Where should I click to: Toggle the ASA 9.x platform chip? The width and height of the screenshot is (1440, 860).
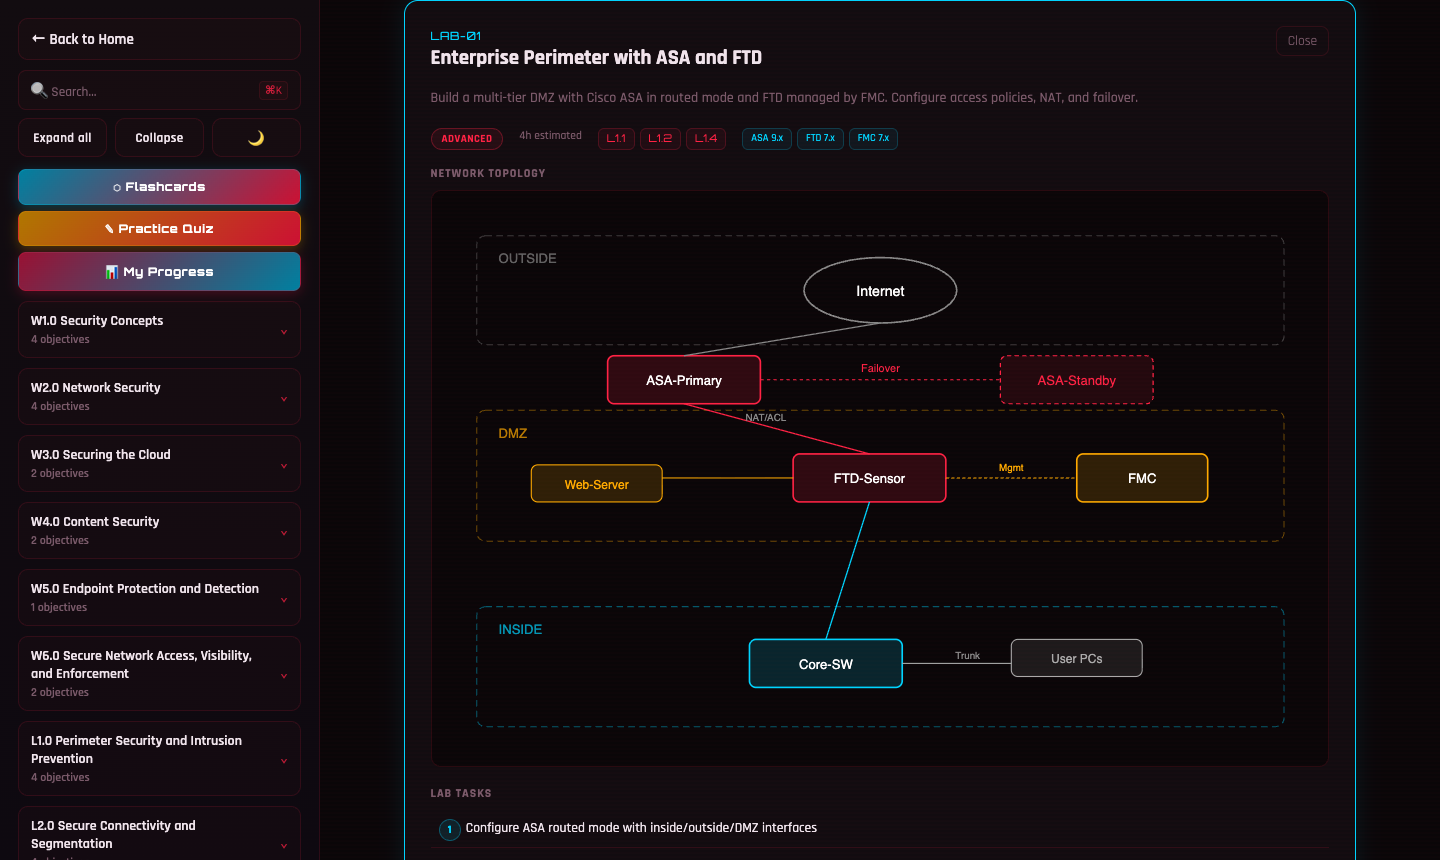[x=766, y=138]
